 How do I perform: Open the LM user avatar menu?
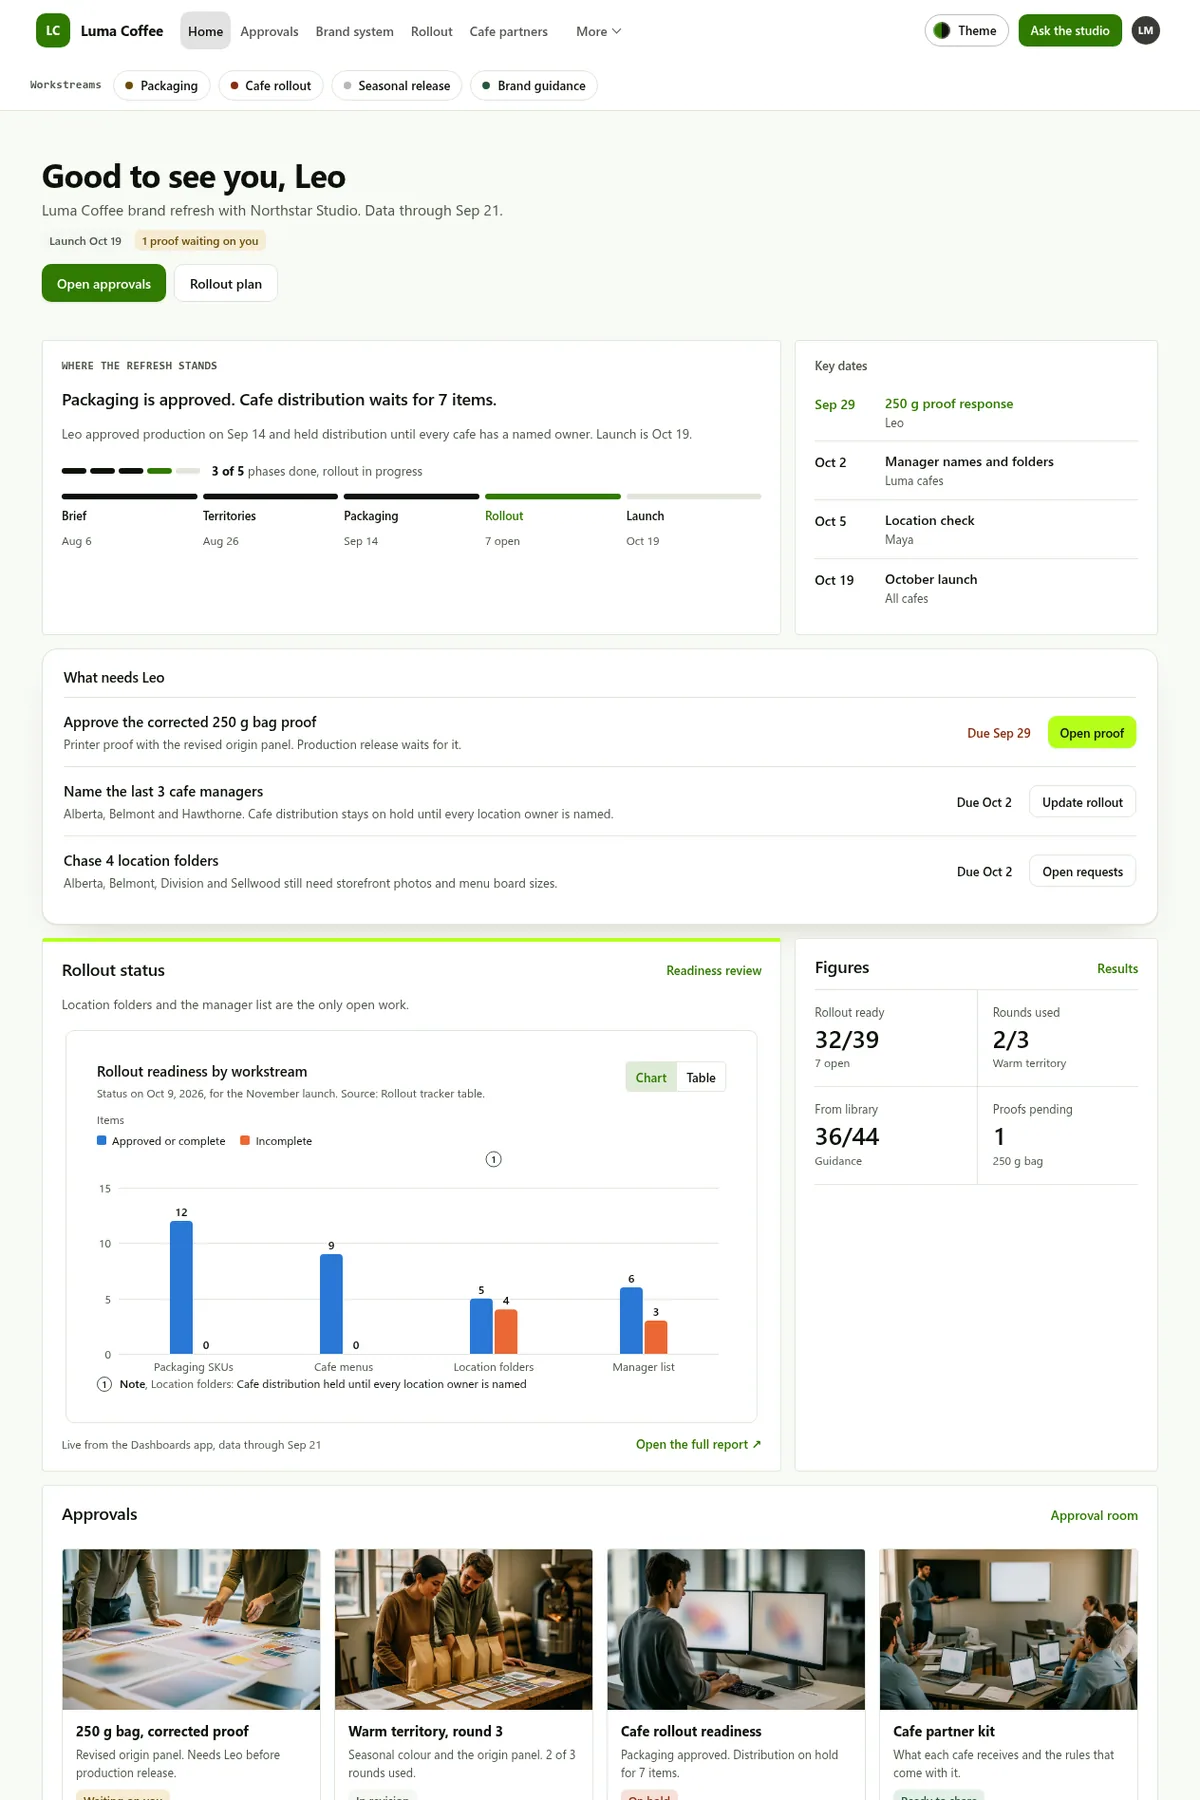(1146, 31)
